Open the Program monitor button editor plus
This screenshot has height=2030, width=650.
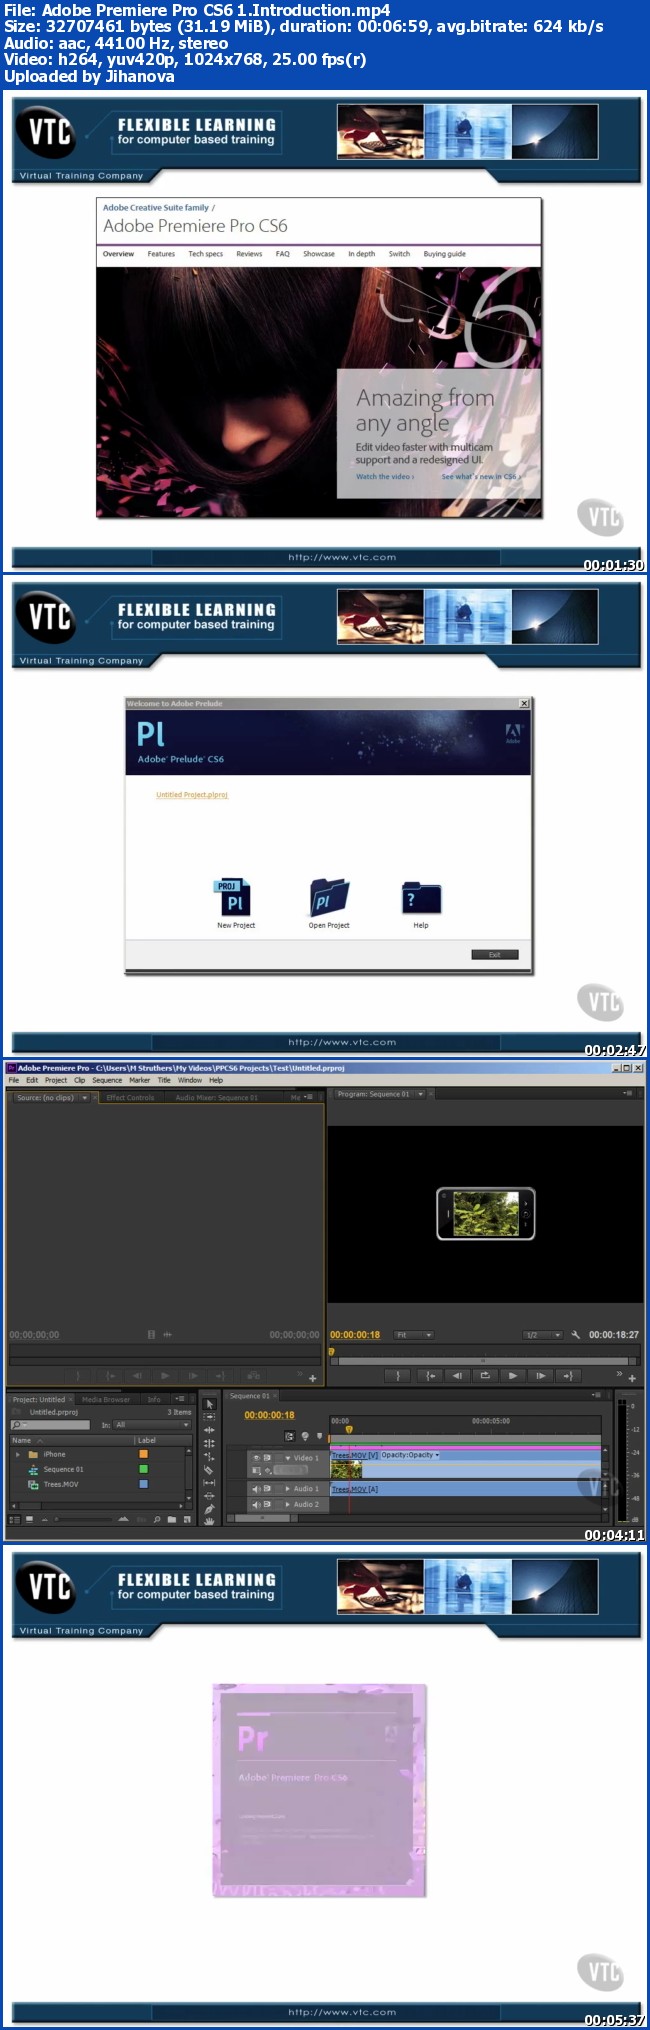coord(632,1378)
